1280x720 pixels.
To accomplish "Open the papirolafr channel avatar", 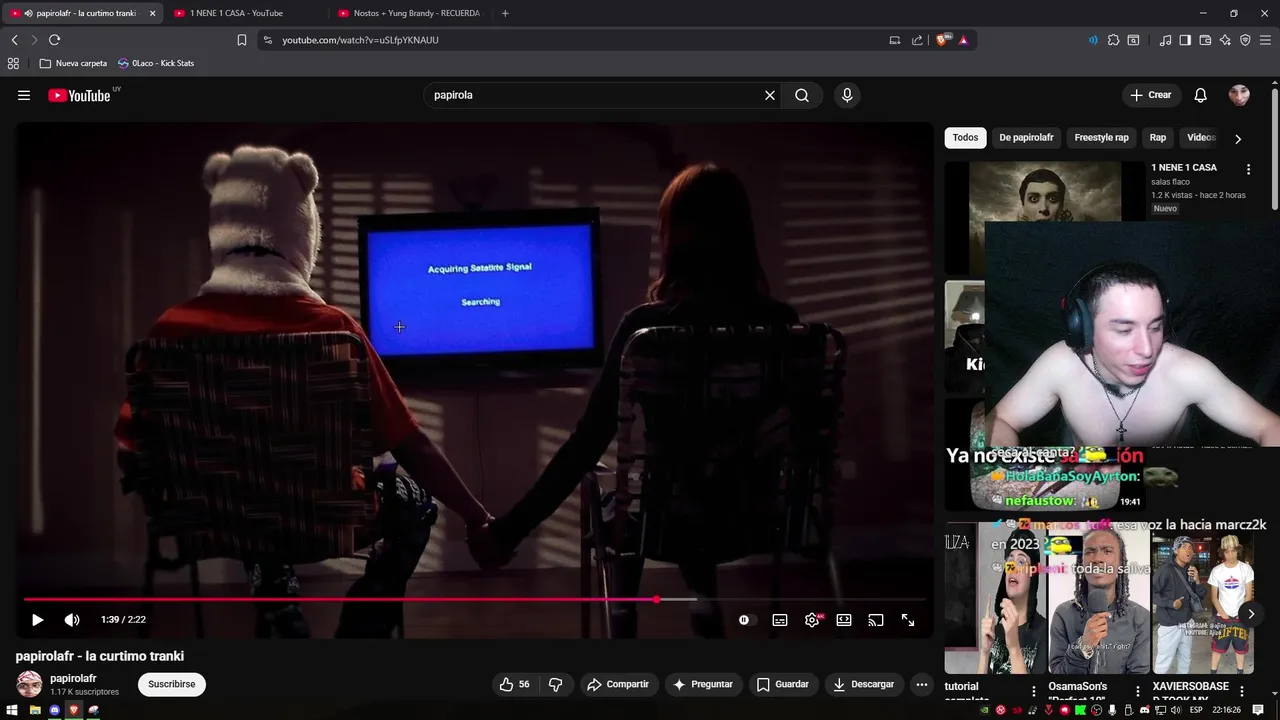I will (x=30, y=684).
